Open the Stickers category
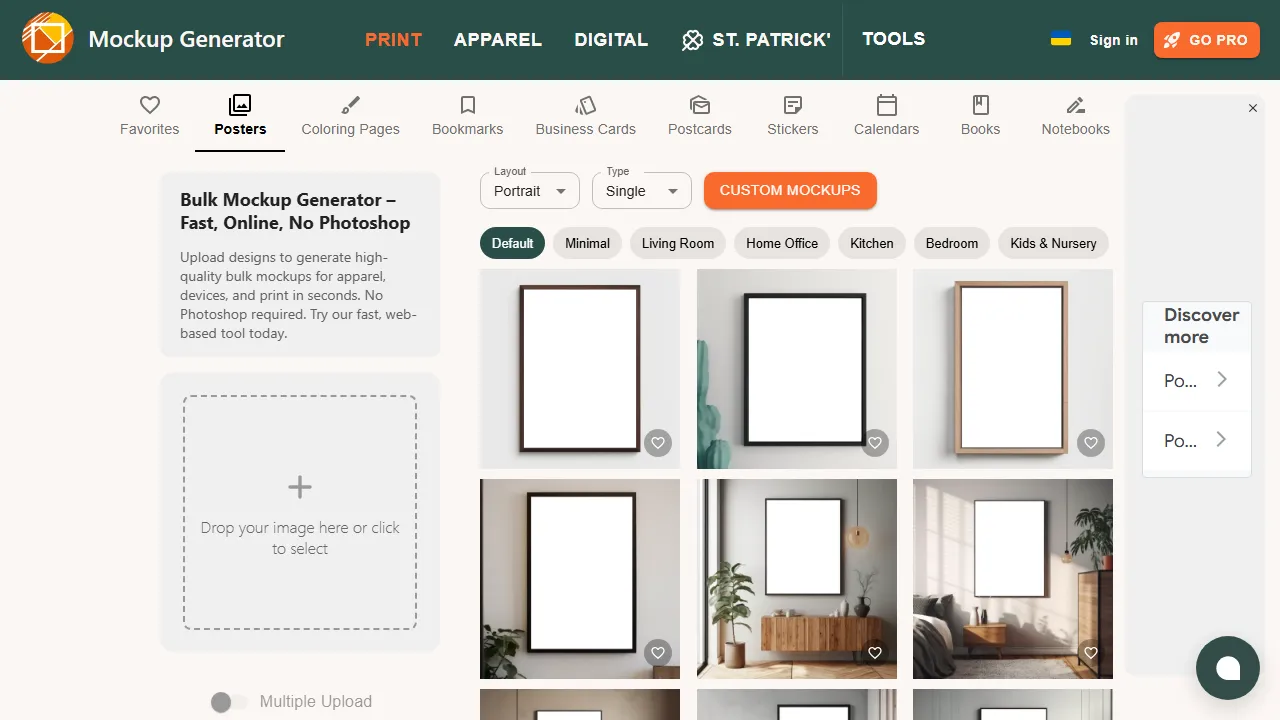 tap(792, 114)
